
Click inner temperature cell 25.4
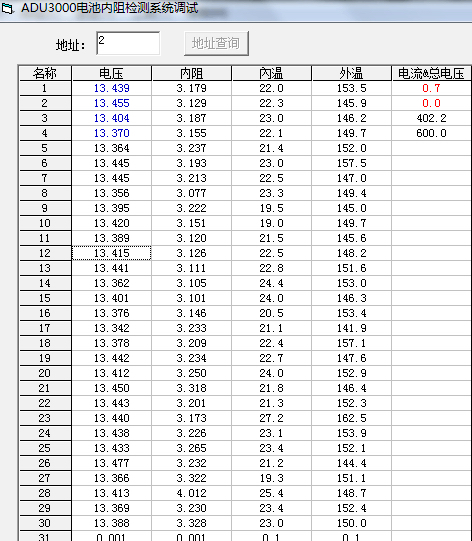[272, 493]
